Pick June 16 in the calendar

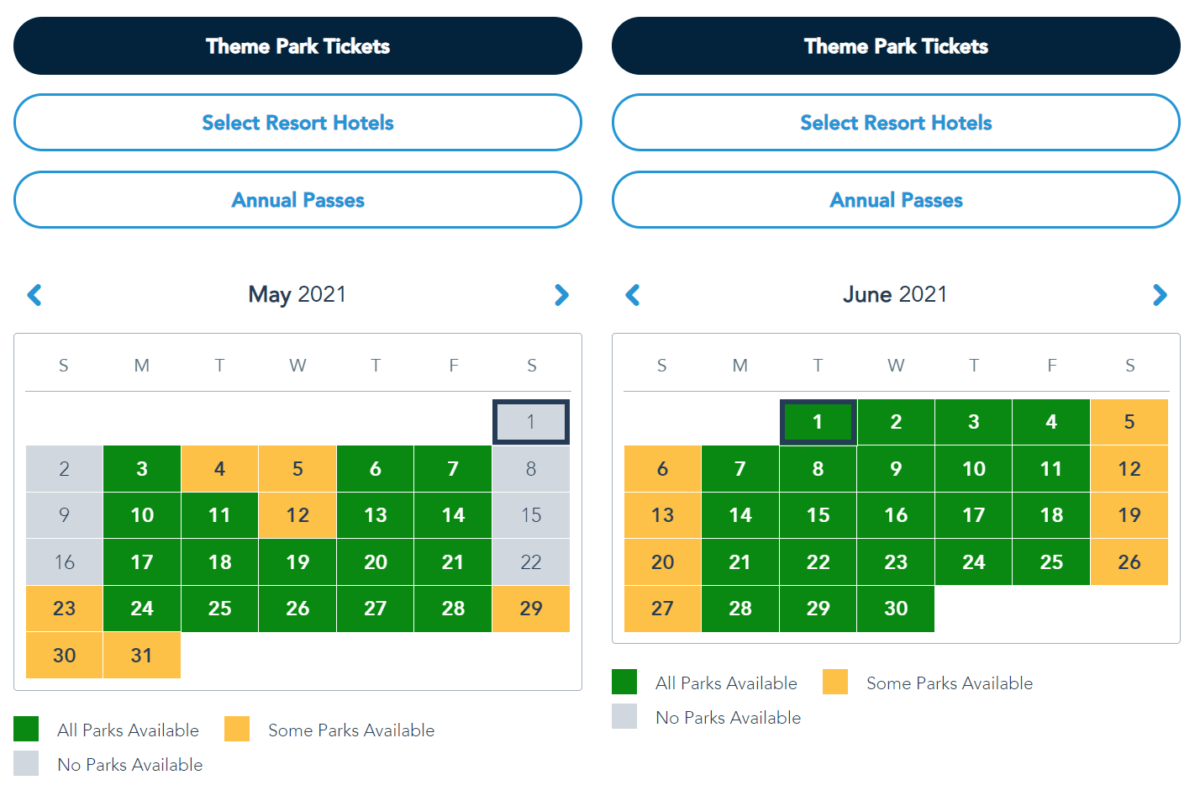click(x=895, y=515)
